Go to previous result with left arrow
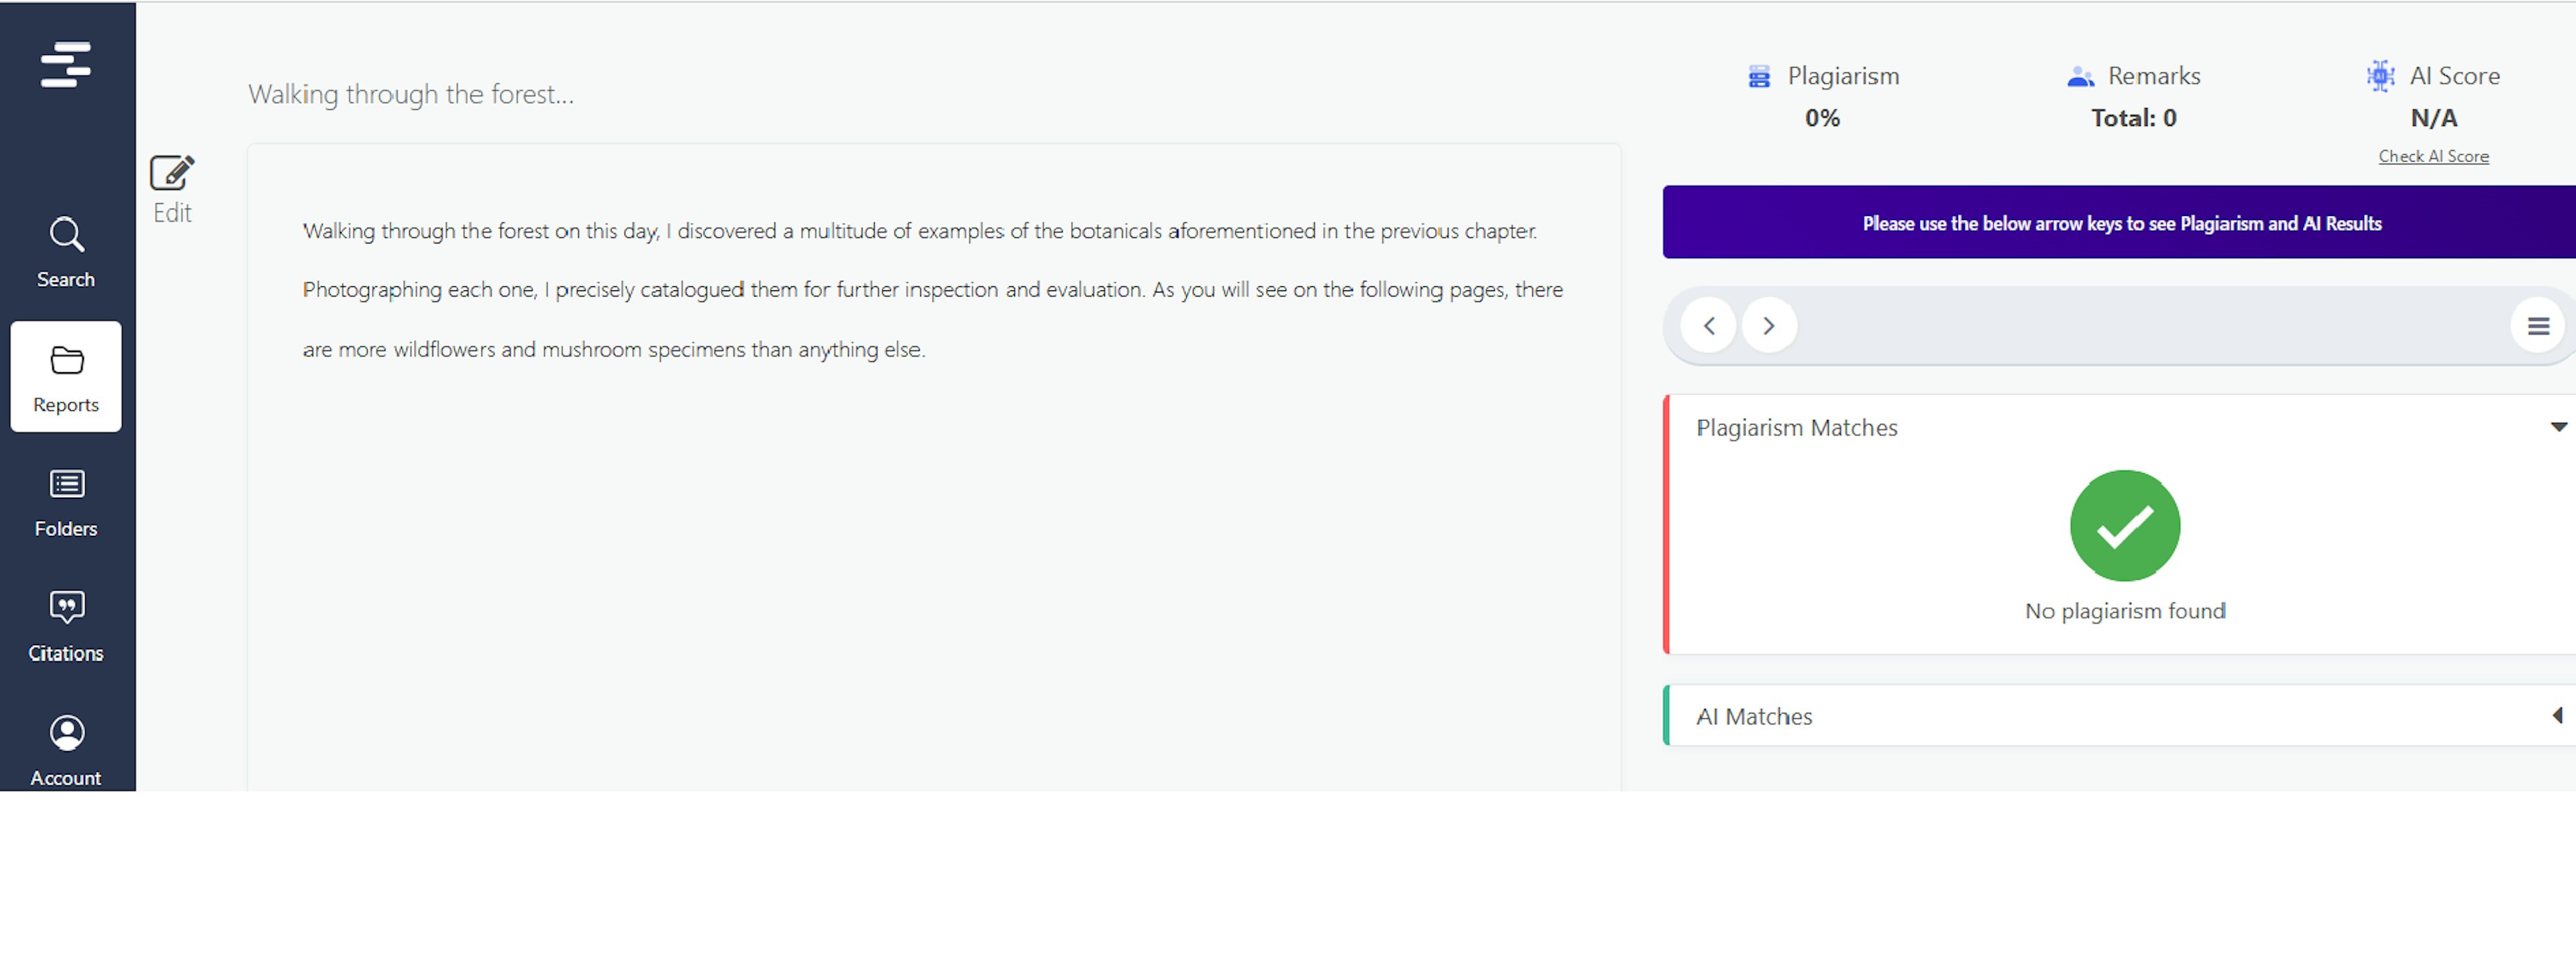The image size is (2576, 955). pyautogui.click(x=1709, y=326)
